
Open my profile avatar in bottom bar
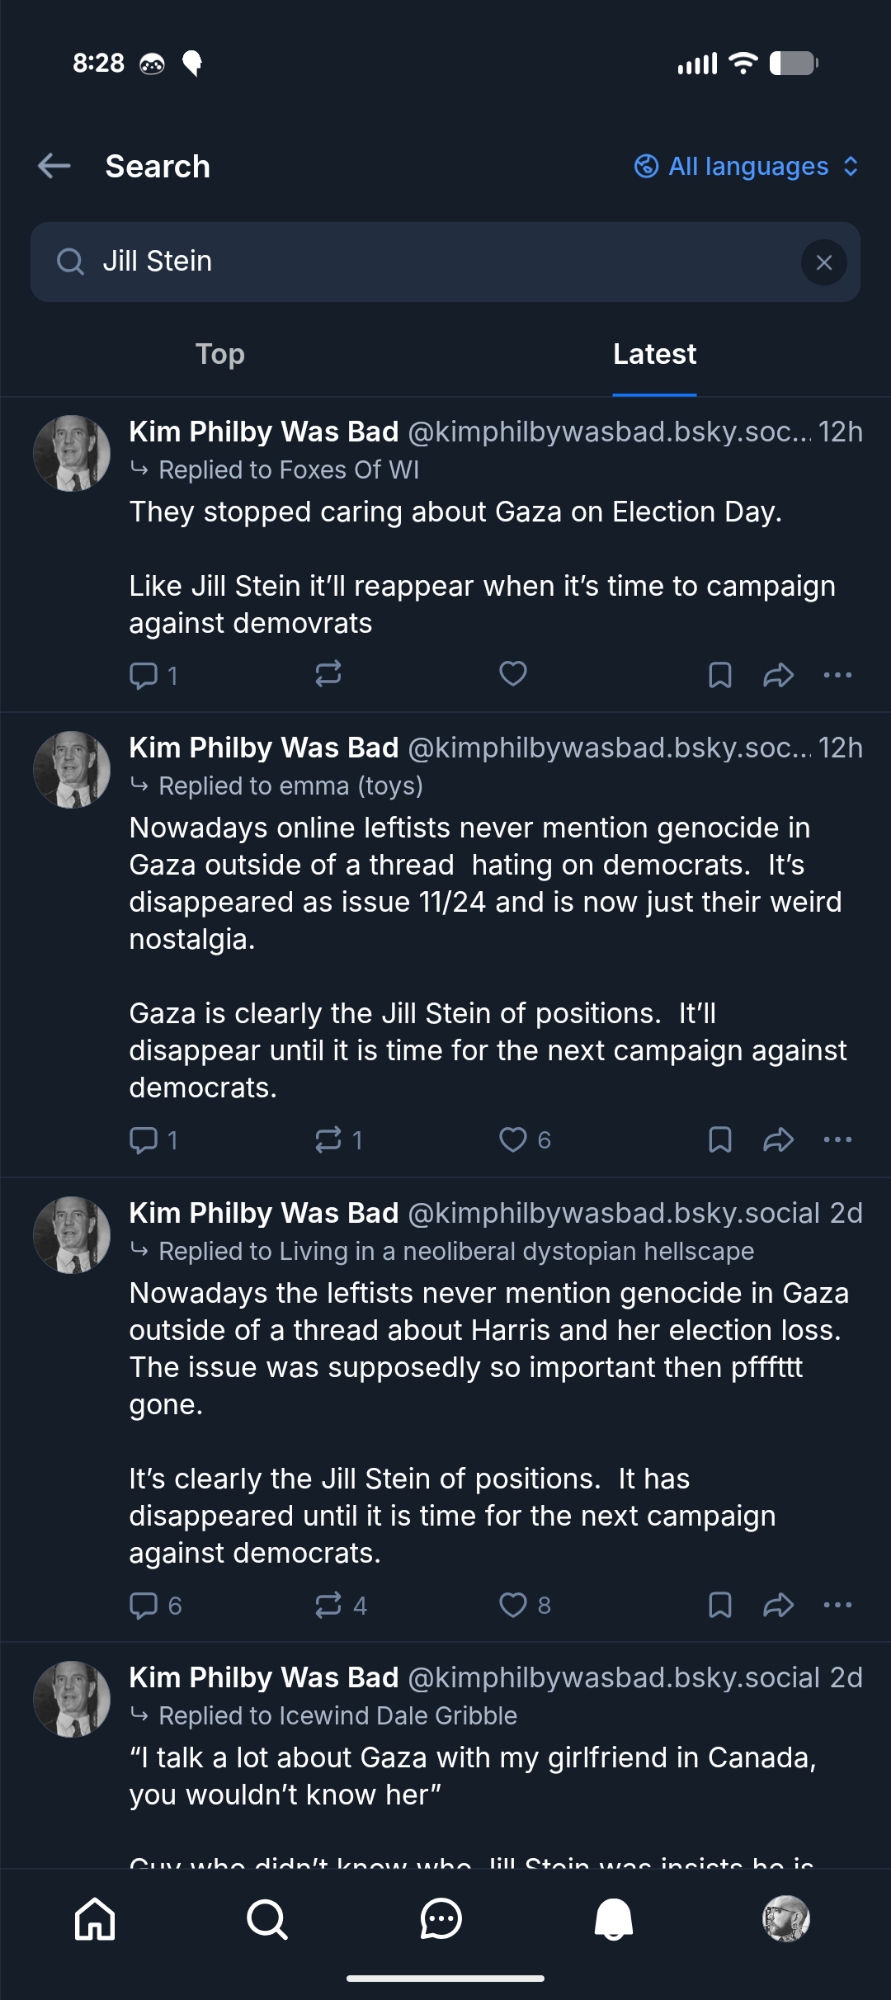(786, 1919)
